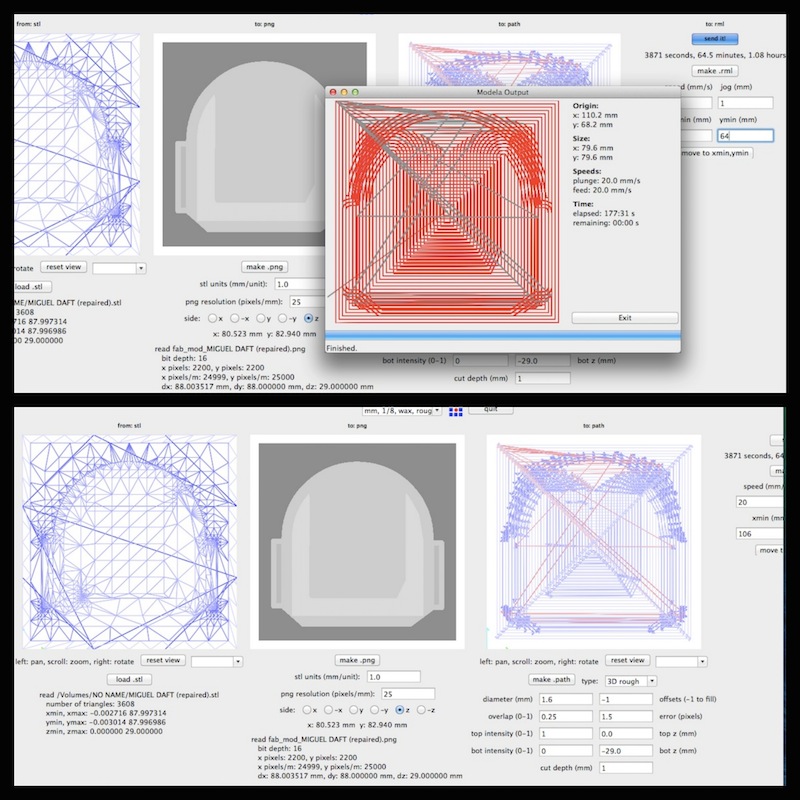Select side 'z' radio in lower window
This screenshot has height=800, width=800.
(399, 710)
